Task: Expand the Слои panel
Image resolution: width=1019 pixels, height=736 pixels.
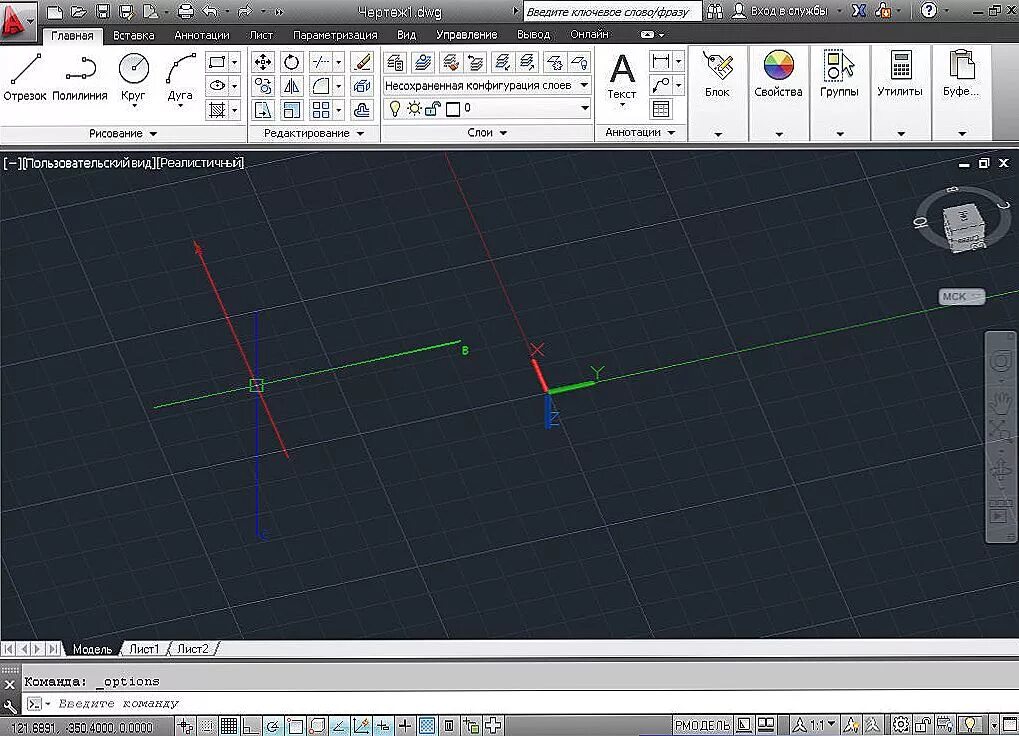Action: point(487,133)
